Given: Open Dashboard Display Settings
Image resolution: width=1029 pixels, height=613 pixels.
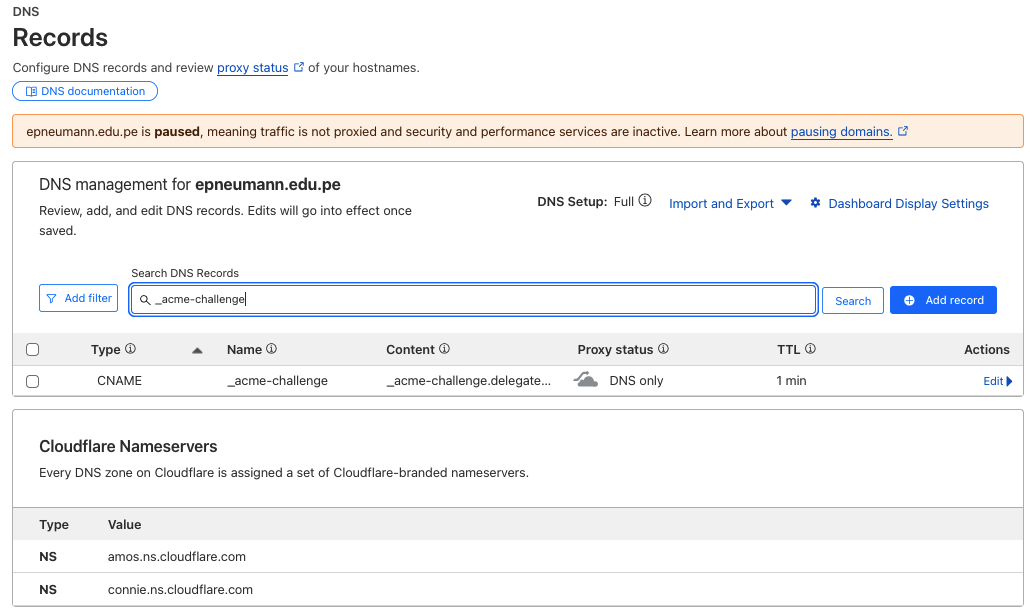Looking at the screenshot, I should click(x=908, y=203).
